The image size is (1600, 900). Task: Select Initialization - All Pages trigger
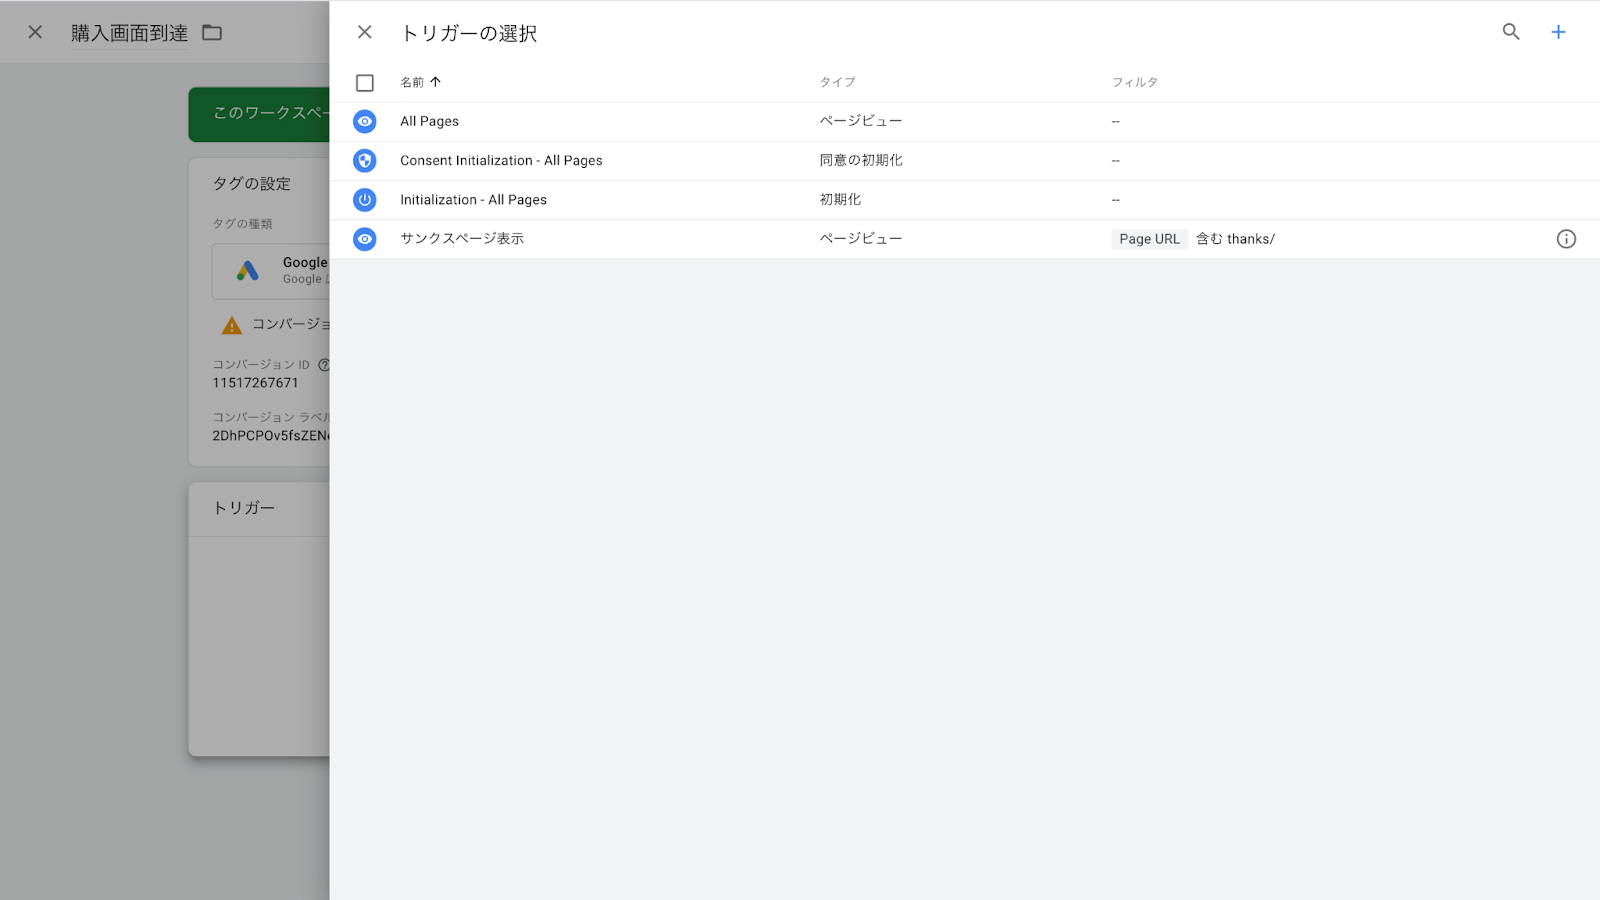pyautogui.click(x=965, y=200)
